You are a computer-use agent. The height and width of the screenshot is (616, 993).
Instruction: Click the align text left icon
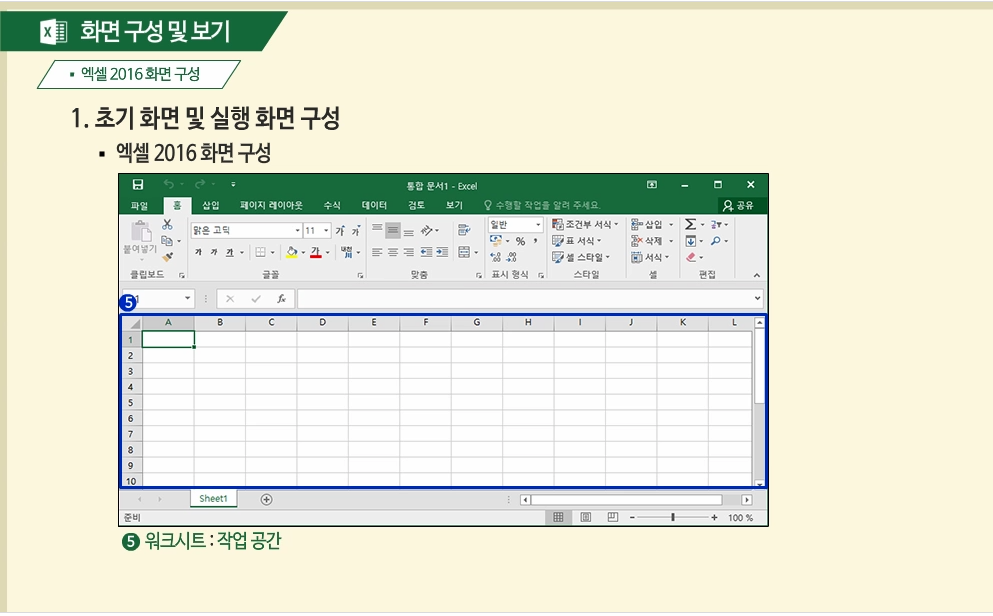(x=377, y=252)
